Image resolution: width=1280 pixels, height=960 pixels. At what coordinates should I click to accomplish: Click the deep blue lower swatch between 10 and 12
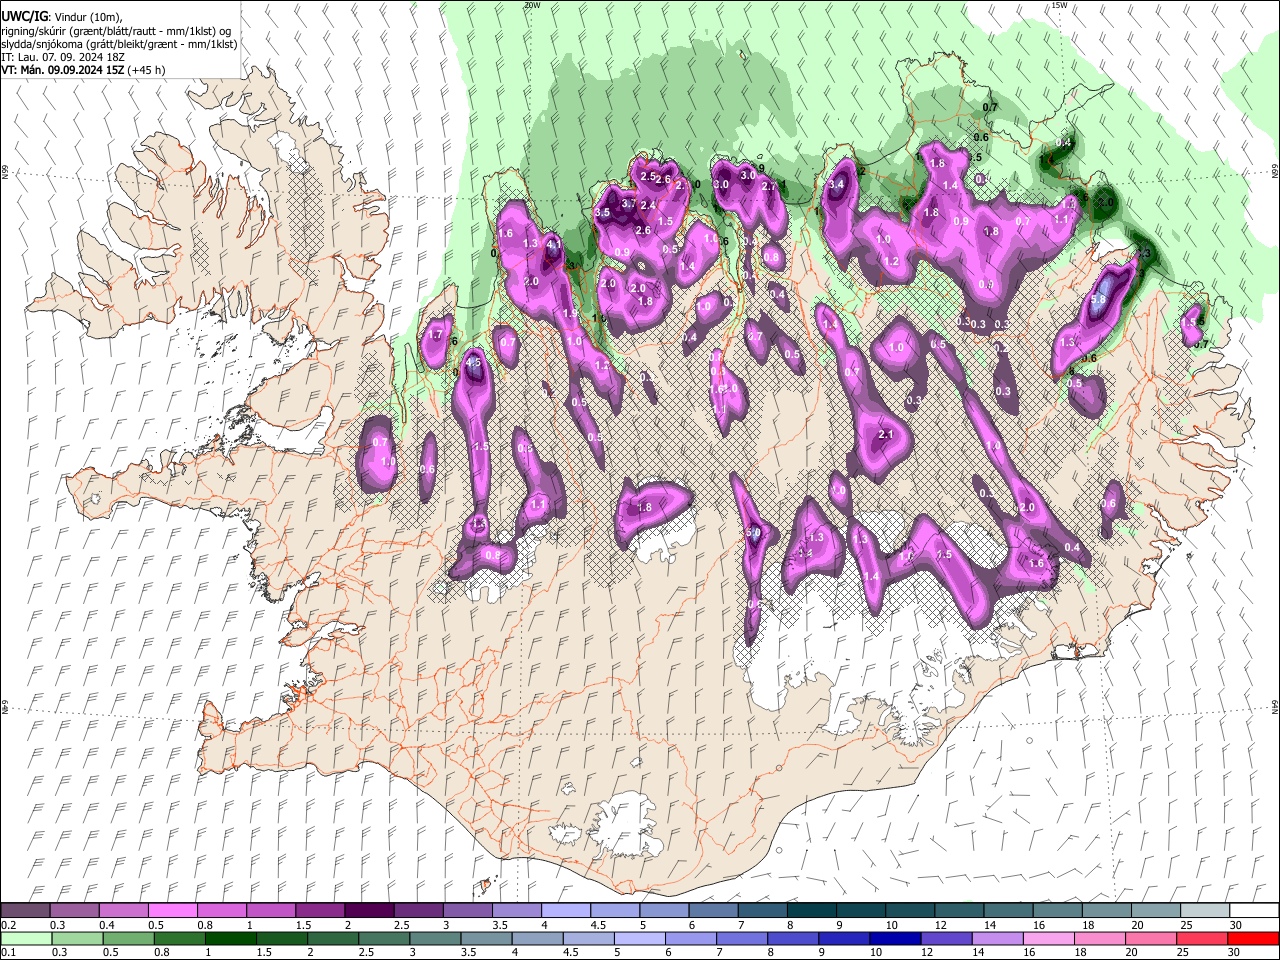tap(896, 938)
